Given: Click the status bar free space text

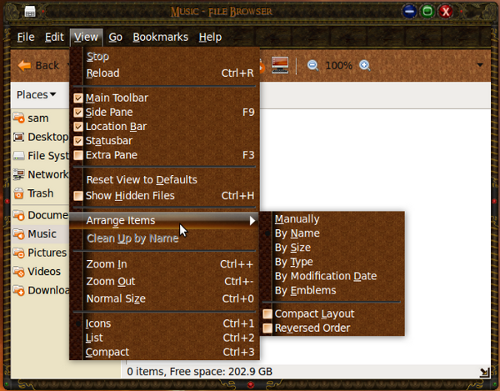Looking at the screenshot, I should click(200, 371).
